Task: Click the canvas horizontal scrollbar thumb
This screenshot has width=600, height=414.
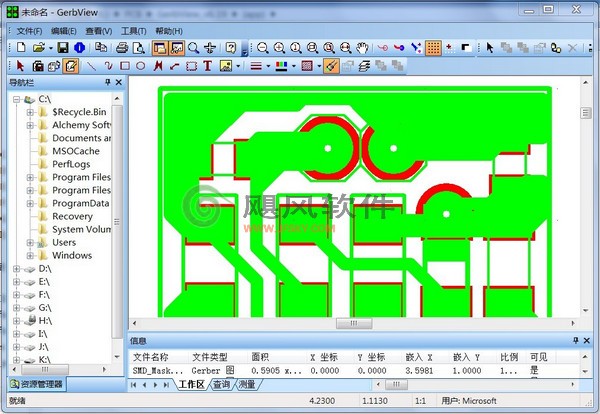Action: coord(354,323)
